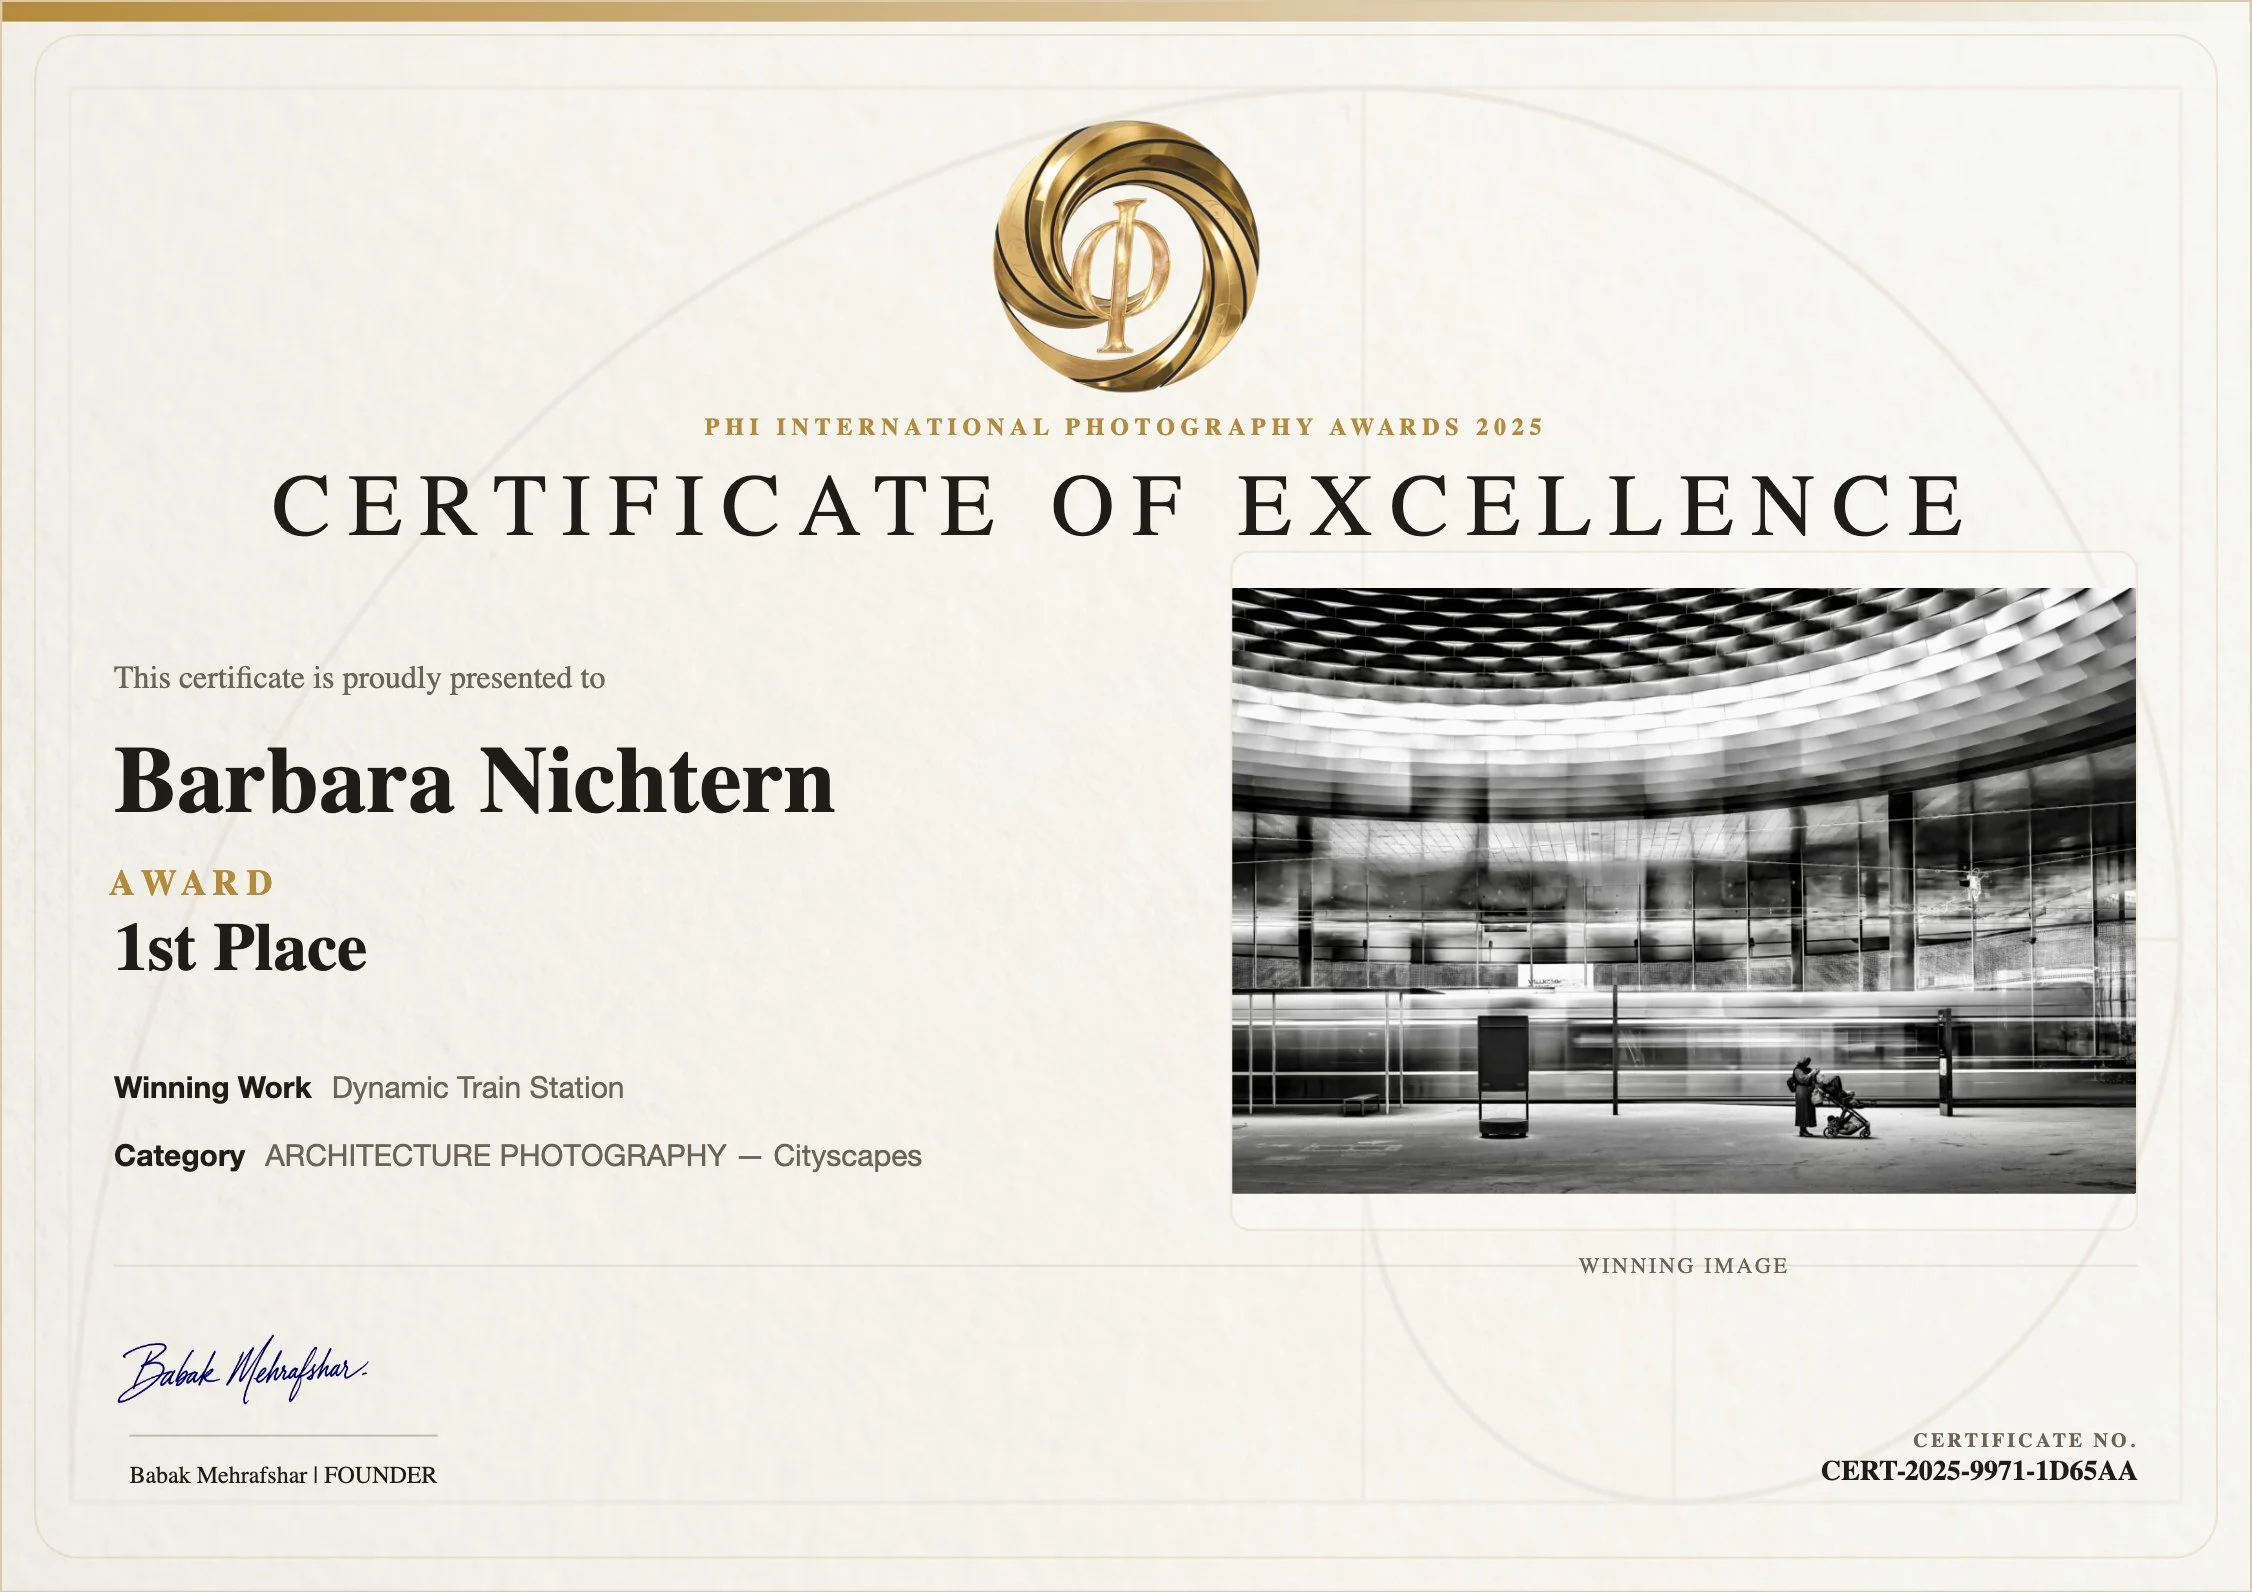Screen dimensions: 2252x1592
Task: Click the "PHI INTERNATIONAL PHOTOGRAPHY AWARDS 2025" heading
Action: 1125,427
